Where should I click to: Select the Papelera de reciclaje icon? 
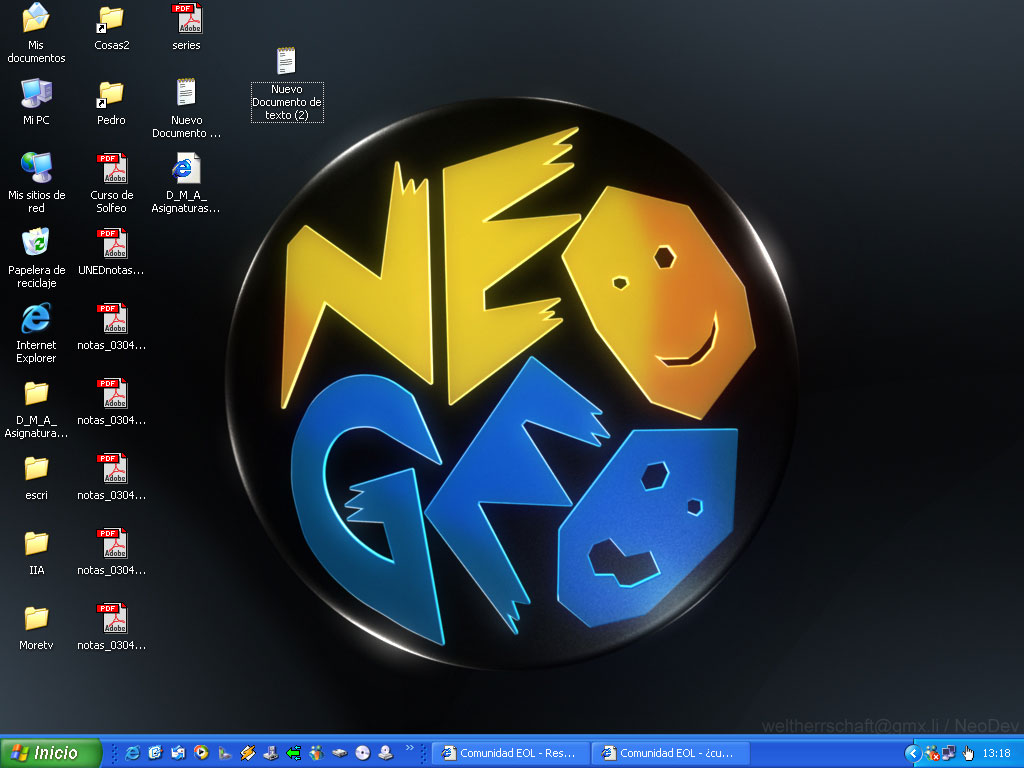[x=36, y=243]
